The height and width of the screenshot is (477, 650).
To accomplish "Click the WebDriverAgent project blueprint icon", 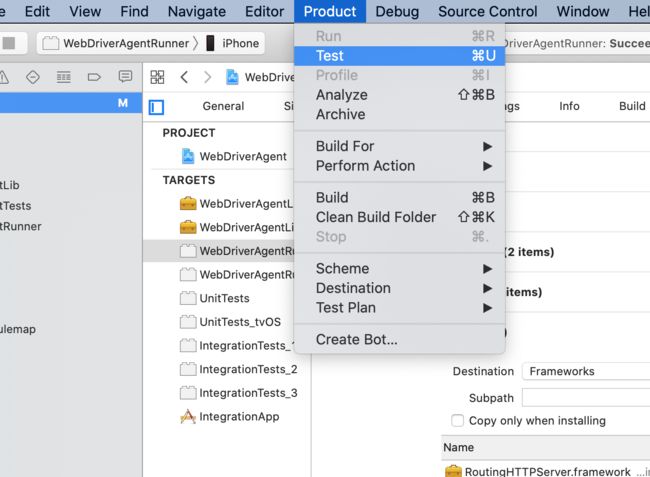I will (188, 156).
